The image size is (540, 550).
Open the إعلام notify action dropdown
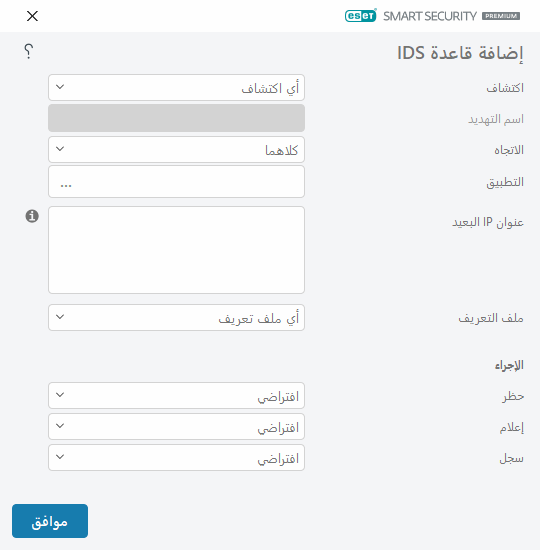click(176, 427)
